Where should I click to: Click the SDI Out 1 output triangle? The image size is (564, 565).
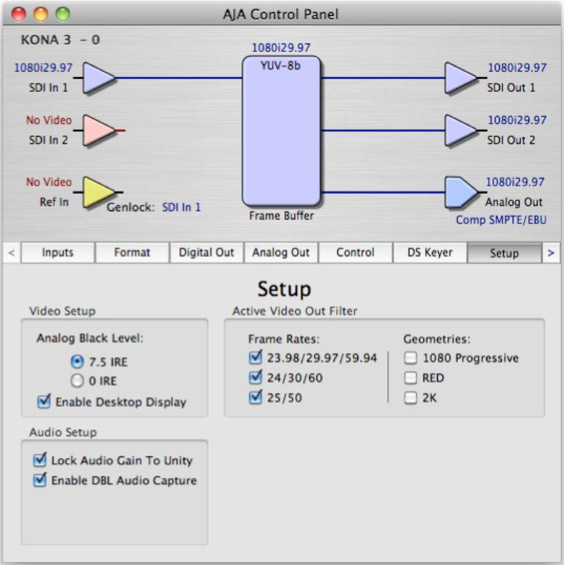460,78
